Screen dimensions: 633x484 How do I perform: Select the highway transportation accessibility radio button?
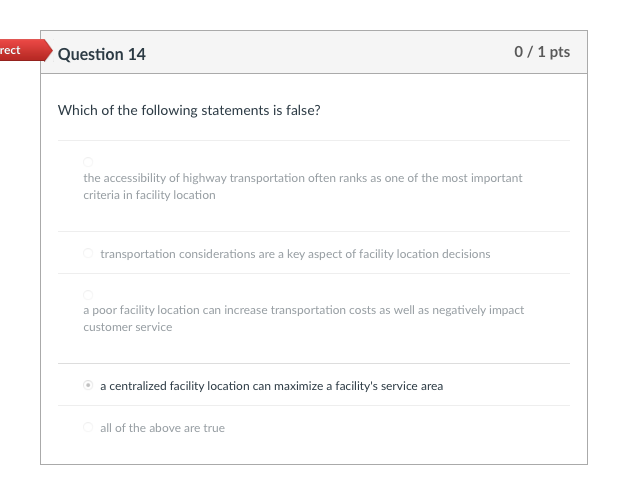coord(88,162)
